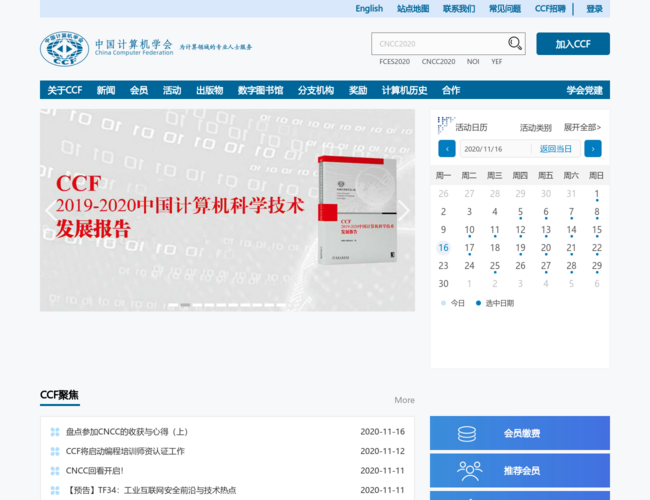Select calendar date 30 in last row
Image resolution: width=650 pixels, height=500 pixels.
pyautogui.click(x=443, y=284)
